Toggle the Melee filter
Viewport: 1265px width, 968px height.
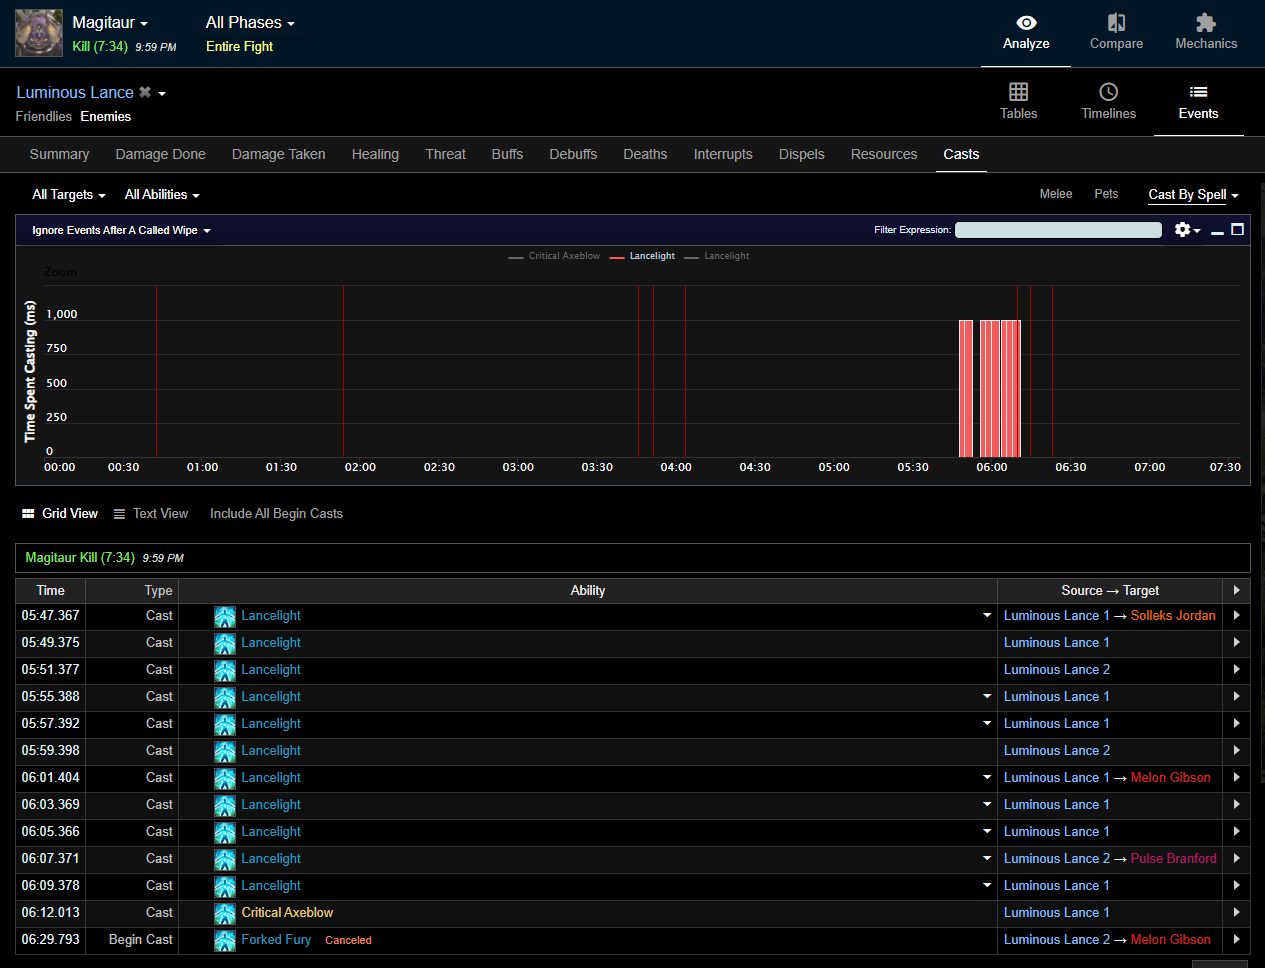[x=1056, y=194]
